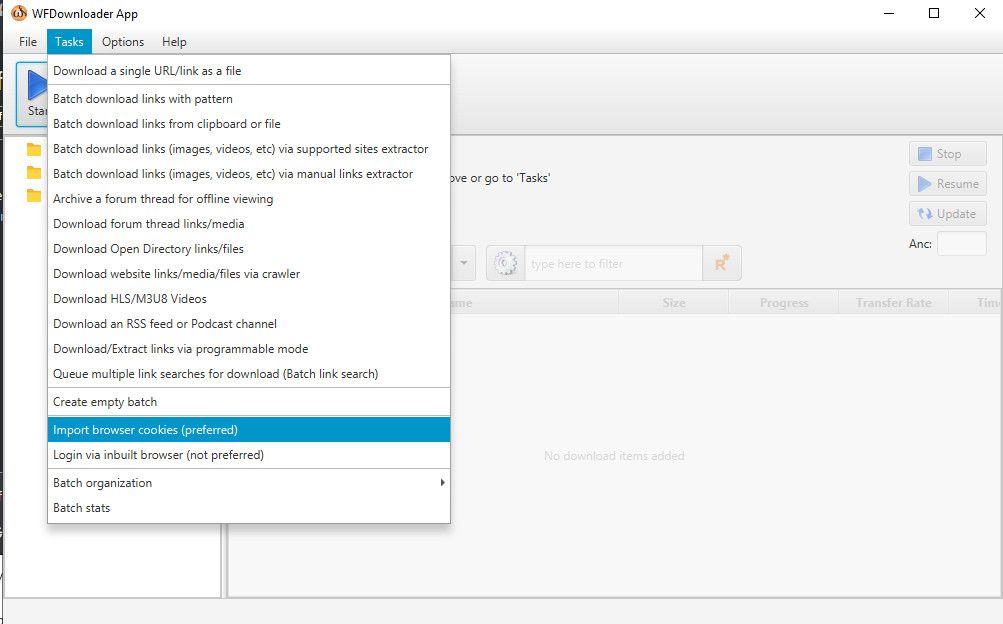Select the third folder icon in sidebar
The width and height of the screenshot is (1003, 624).
tap(34, 196)
